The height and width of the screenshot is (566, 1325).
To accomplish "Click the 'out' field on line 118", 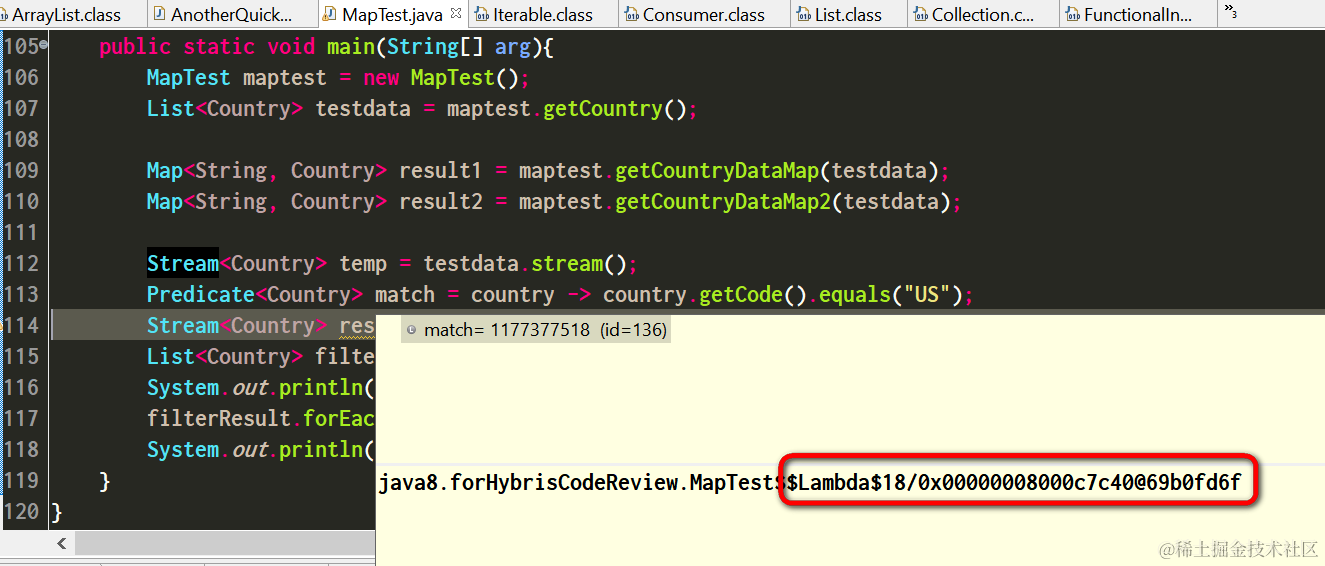I will 249,449.
